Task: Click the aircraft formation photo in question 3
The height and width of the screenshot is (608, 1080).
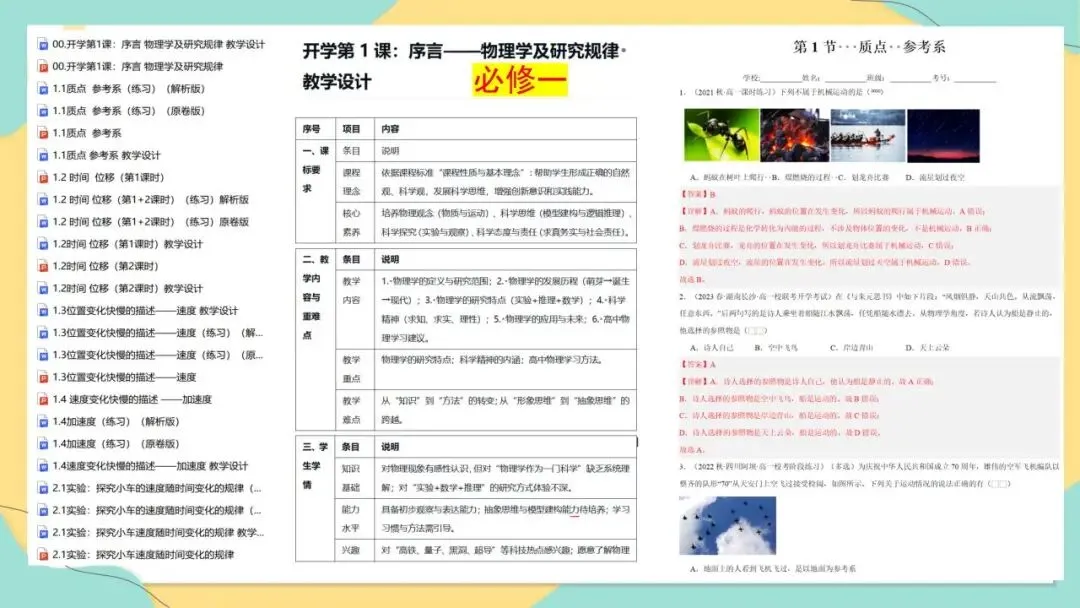Action: pyautogui.click(x=727, y=525)
